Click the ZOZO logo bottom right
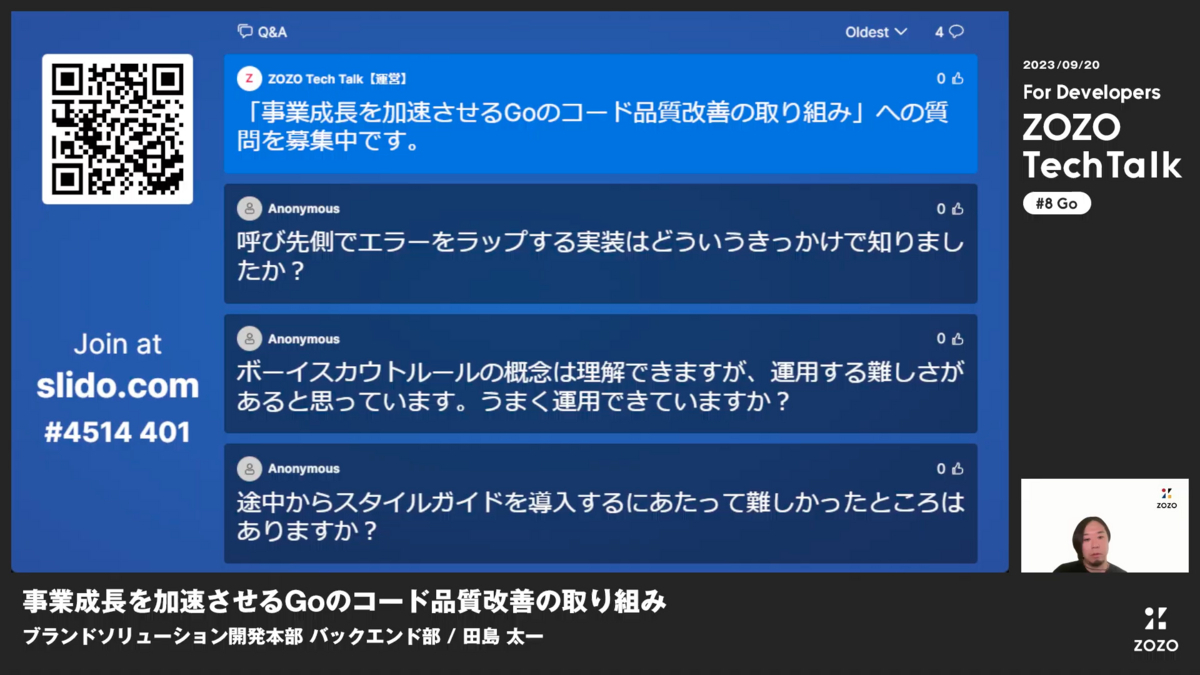This screenshot has height=675, width=1200. coord(1155,629)
